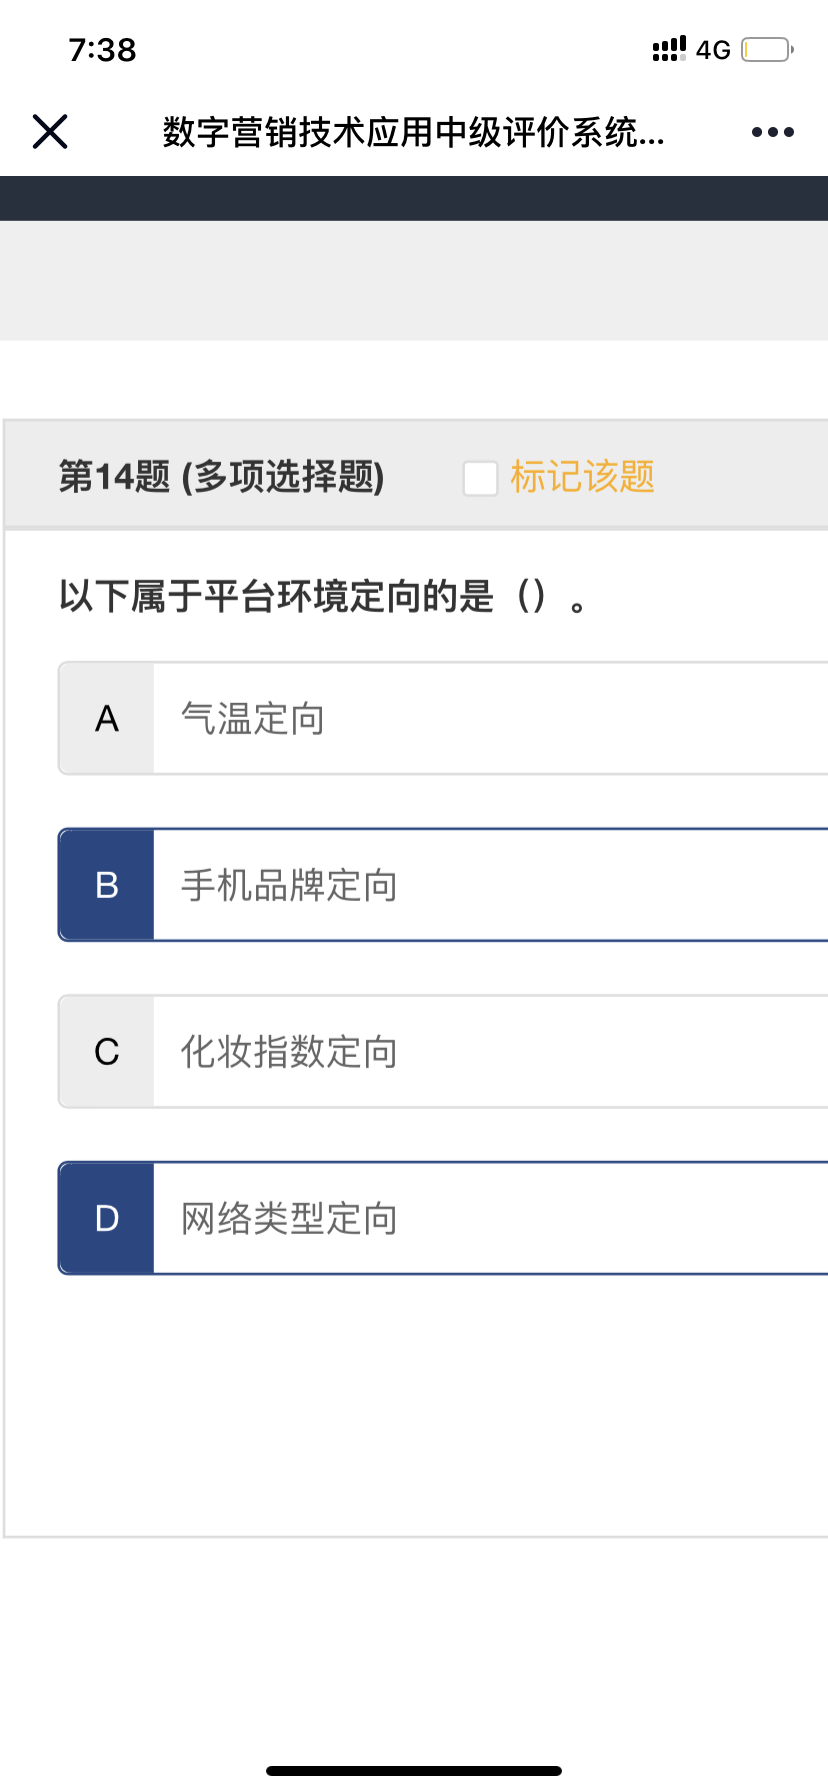The height and width of the screenshot is (1792, 828).
Task: Tap the battery icon in status bar
Action: [x=767, y=50]
